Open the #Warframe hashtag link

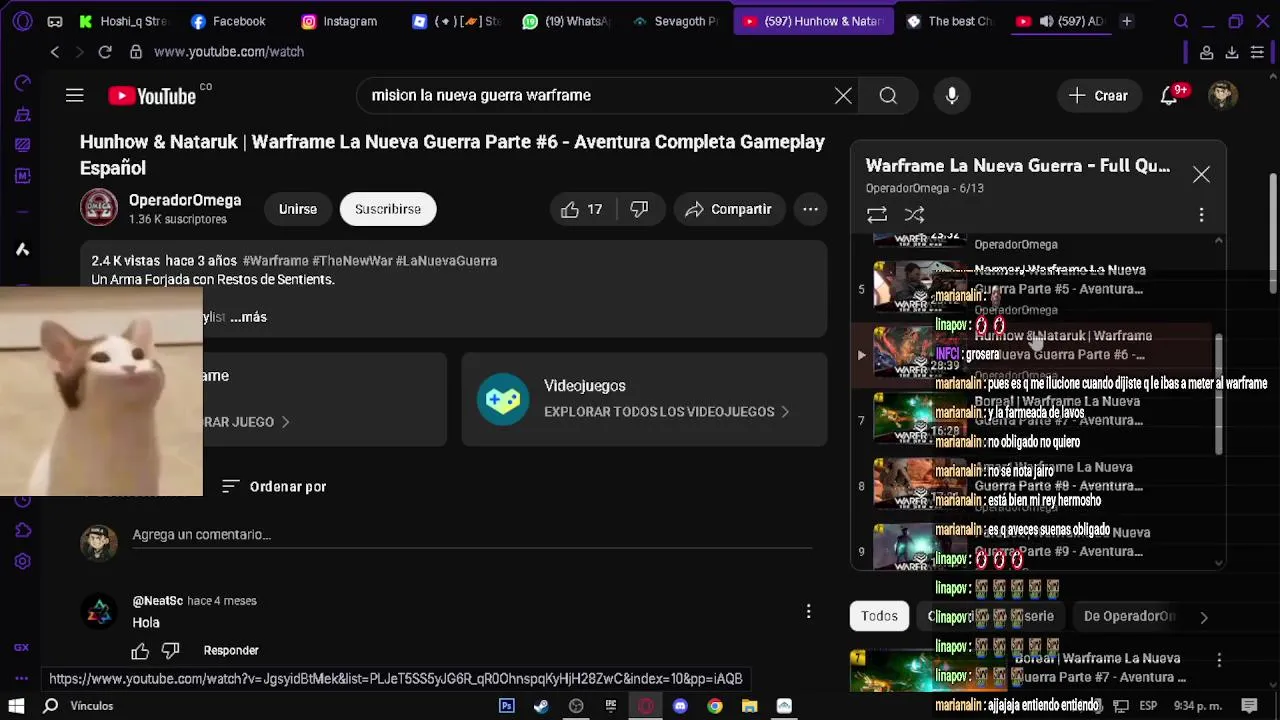point(275,261)
